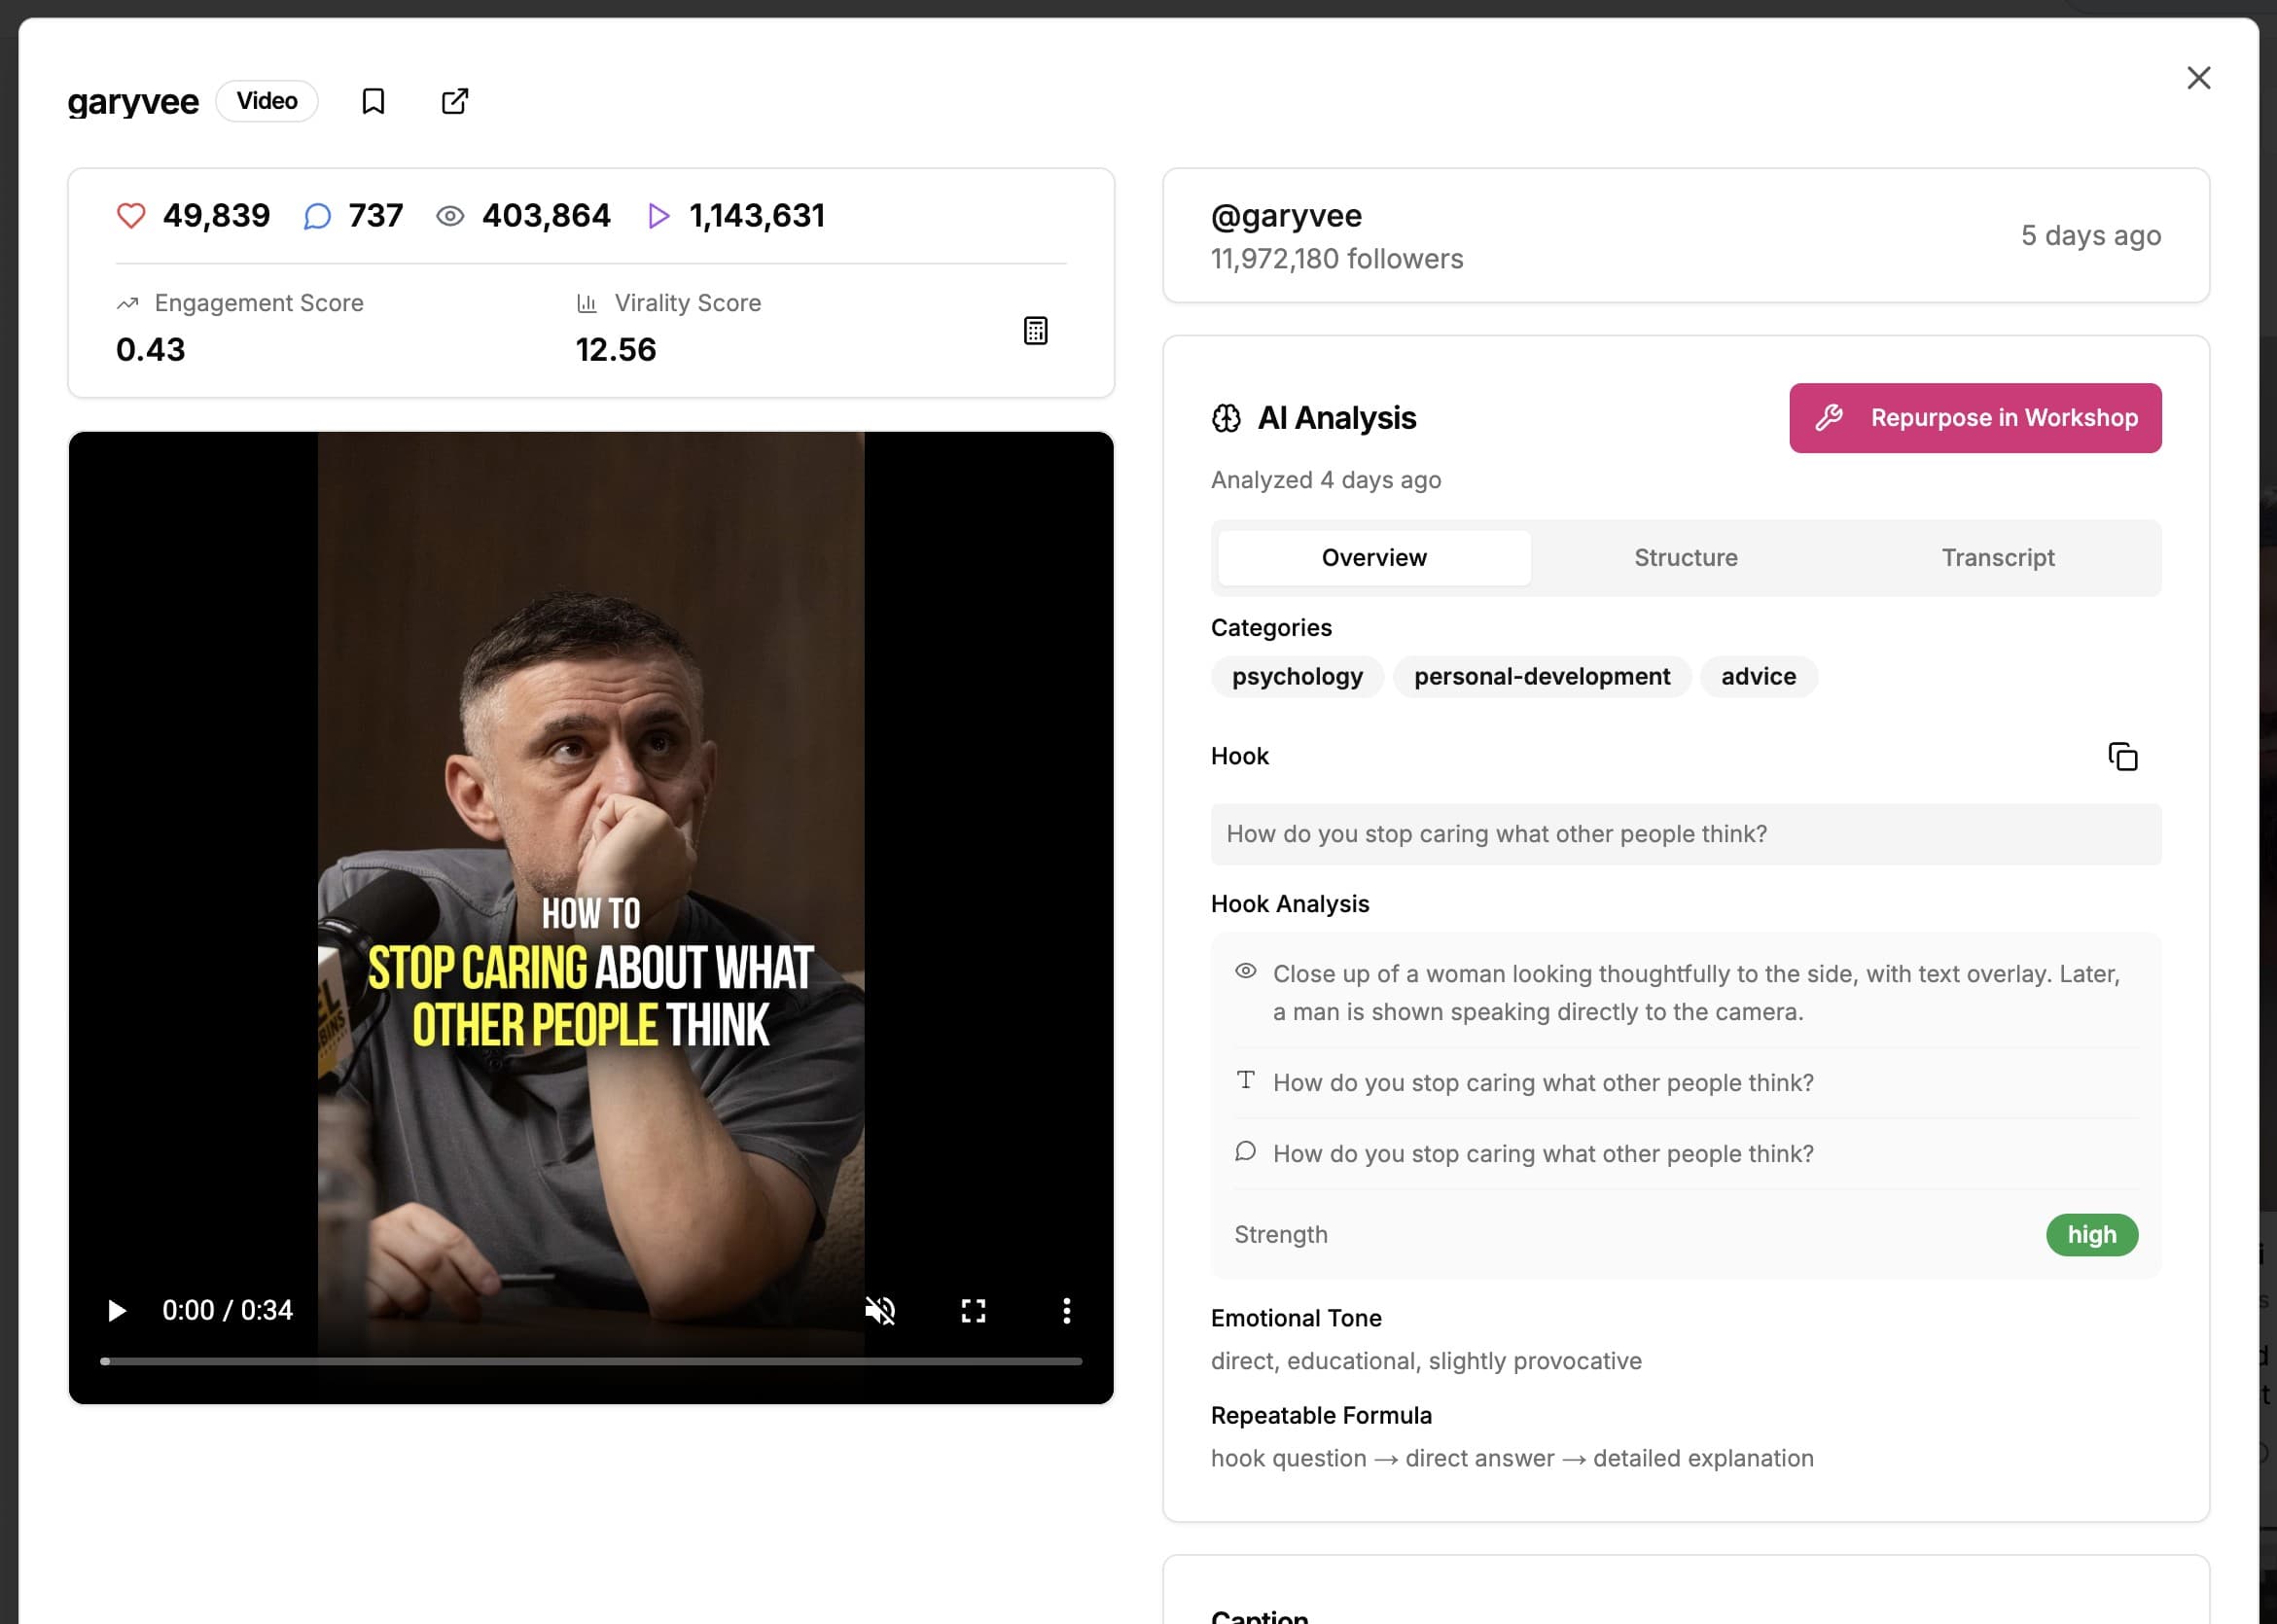Screen dimensions: 2277x1624
Task: Click the '5 days ago' timestamp
Action: (2091, 236)
